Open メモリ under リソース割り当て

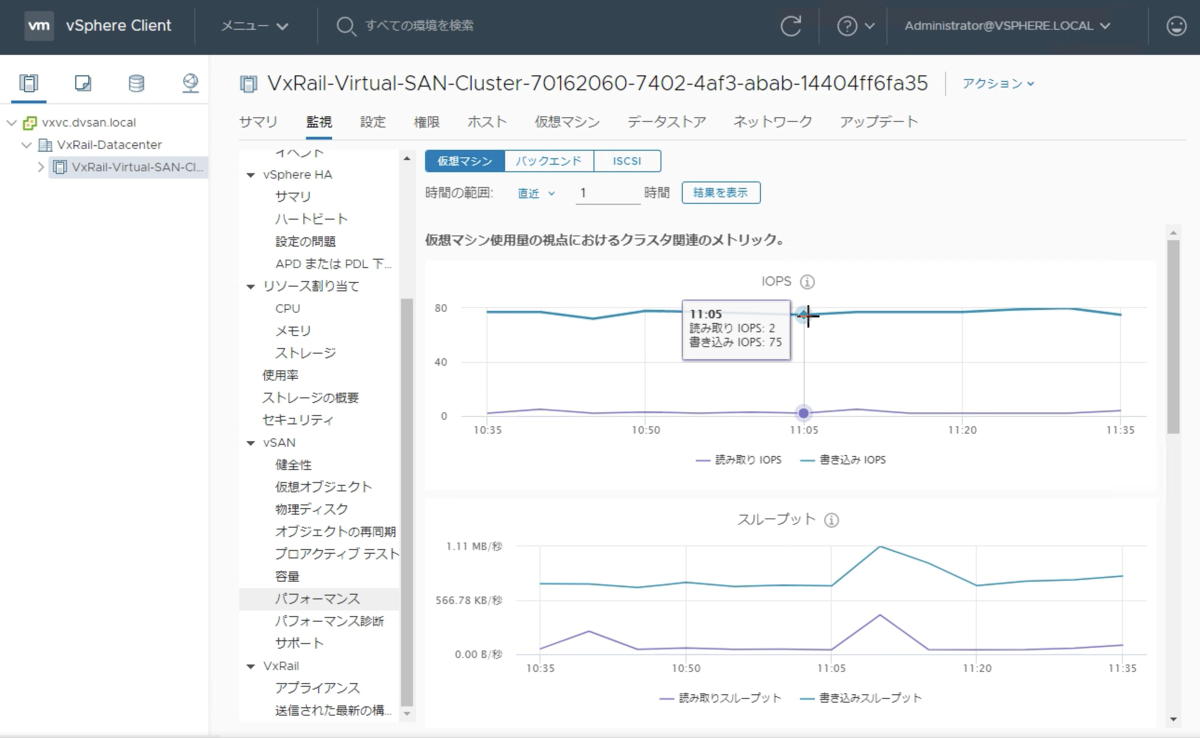(293, 330)
